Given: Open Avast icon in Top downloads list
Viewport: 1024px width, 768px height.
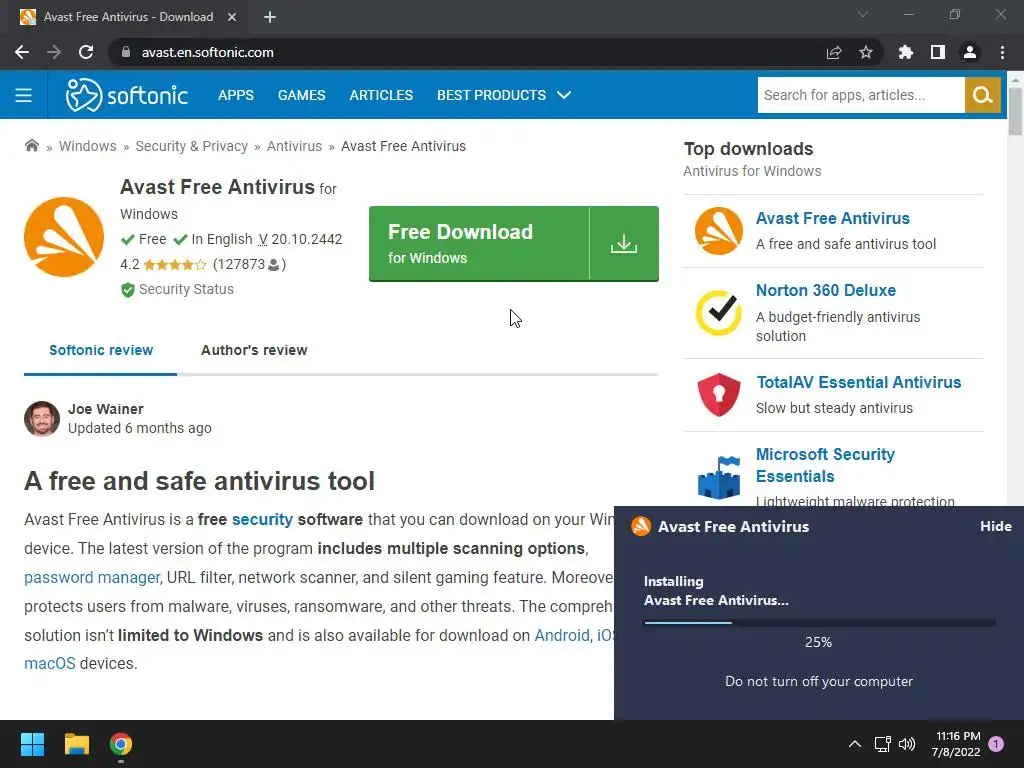Looking at the screenshot, I should 718,231.
